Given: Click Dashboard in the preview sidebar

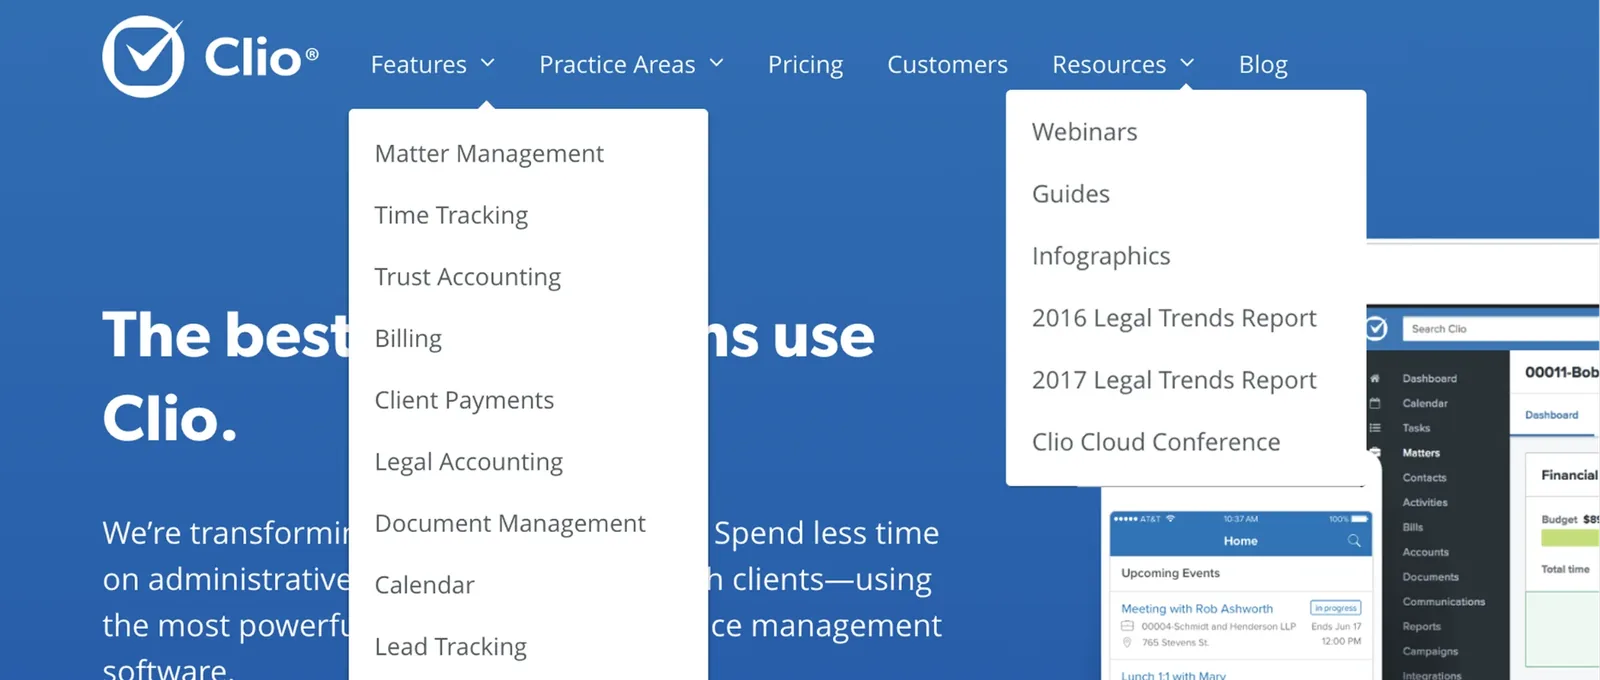Looking at the screenshot, I should pyautogui.click(x=1429, y=379).
